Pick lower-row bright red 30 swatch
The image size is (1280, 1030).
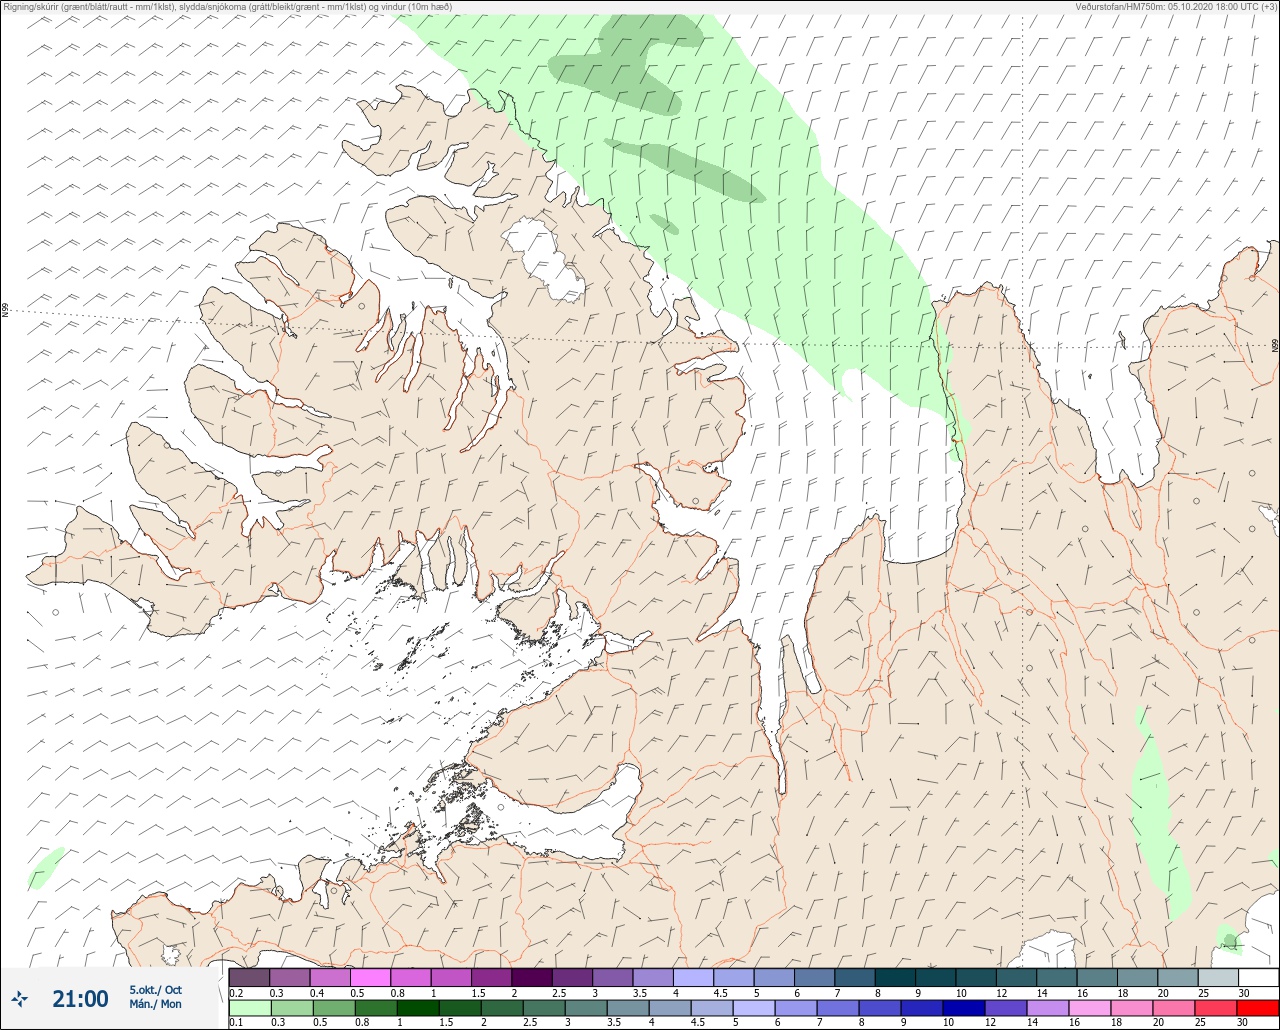click(x=1258, y=1008)
